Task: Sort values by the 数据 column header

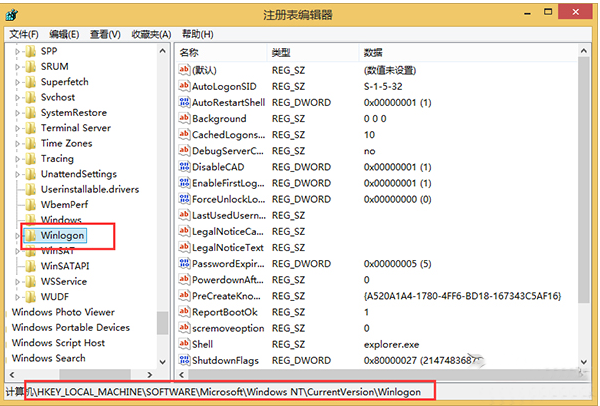Action: (x=468, y=53)
